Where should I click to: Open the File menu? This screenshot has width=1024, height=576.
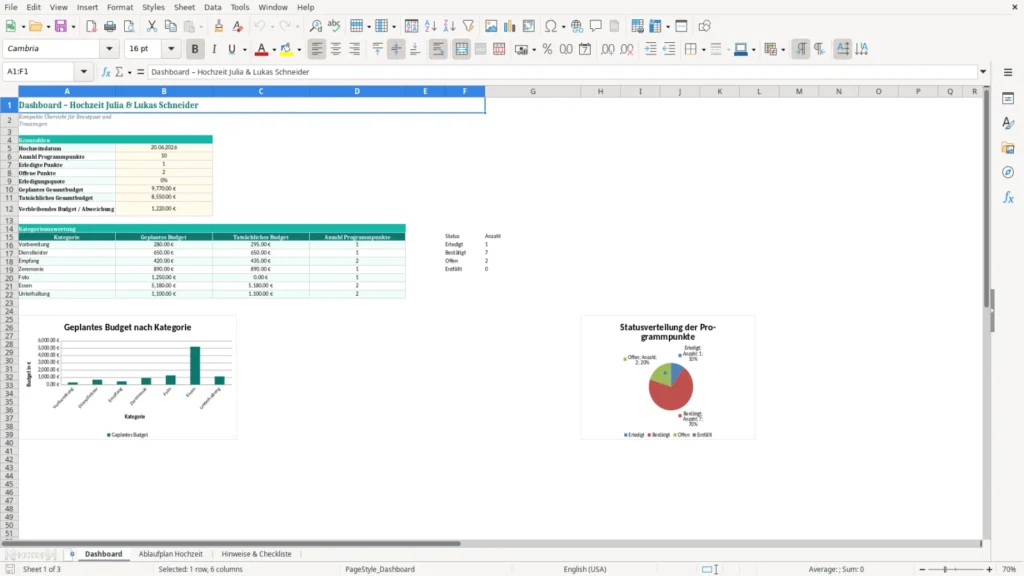(x=10, y=7)
